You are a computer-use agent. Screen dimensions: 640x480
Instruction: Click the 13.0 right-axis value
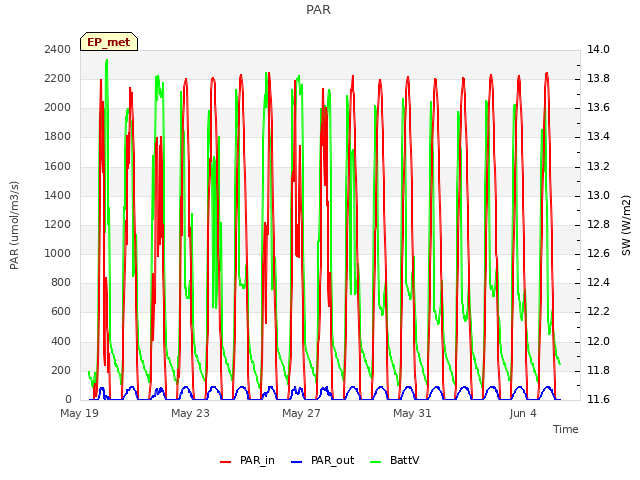point(598,195)
